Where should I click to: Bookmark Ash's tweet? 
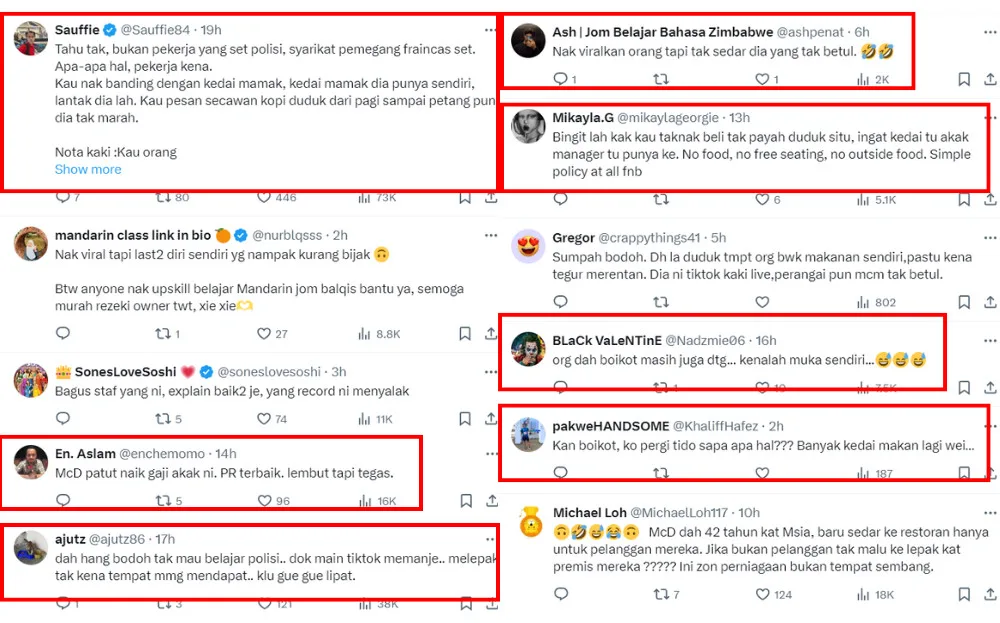[963, 79]
